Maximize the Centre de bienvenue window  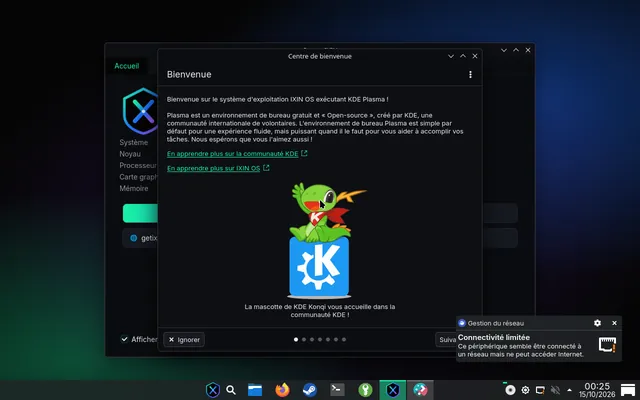pos(463,56)
